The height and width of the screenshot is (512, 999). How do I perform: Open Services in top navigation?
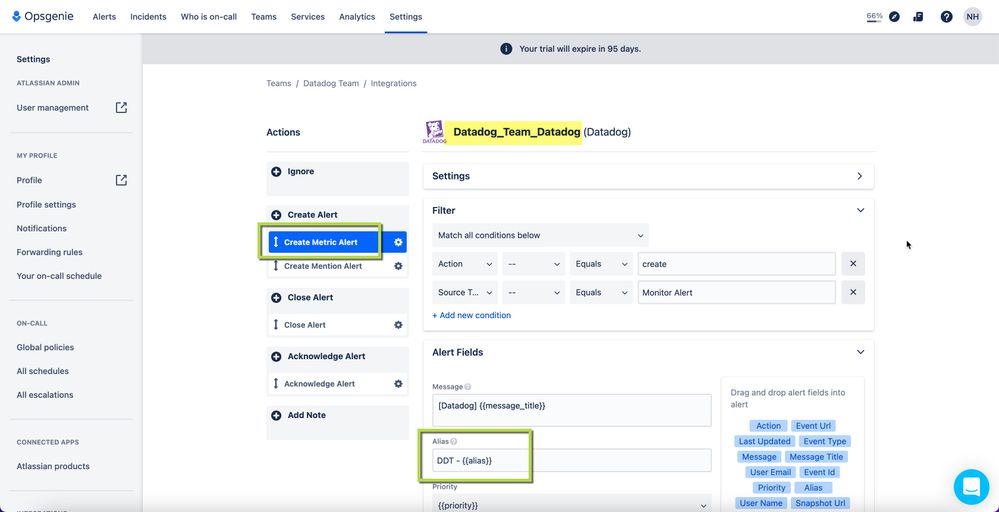[308, 17]
